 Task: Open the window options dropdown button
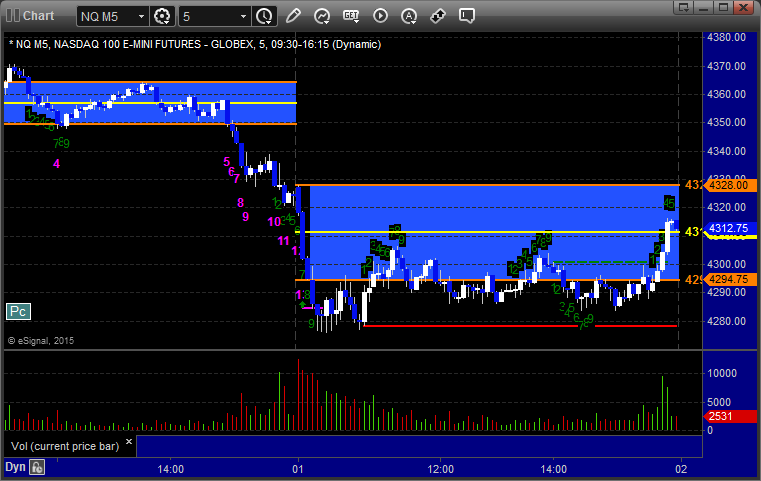(x=684, y=7)
